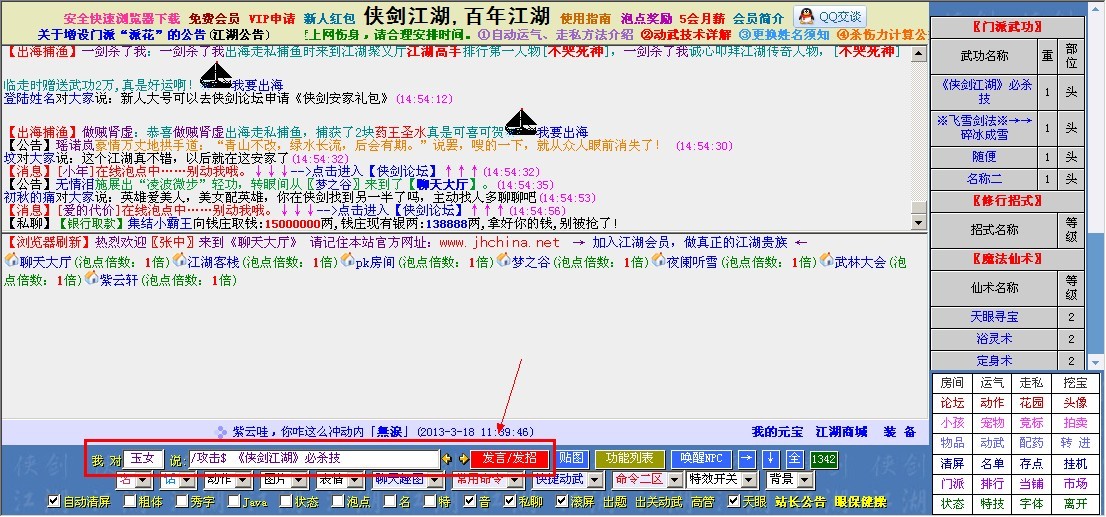Open the 背景 dropdown

point(790,480)
